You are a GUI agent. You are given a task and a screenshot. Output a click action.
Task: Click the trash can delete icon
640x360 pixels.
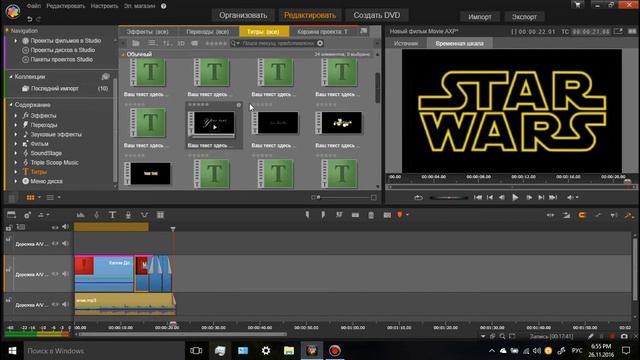click(x=371, y=215)
